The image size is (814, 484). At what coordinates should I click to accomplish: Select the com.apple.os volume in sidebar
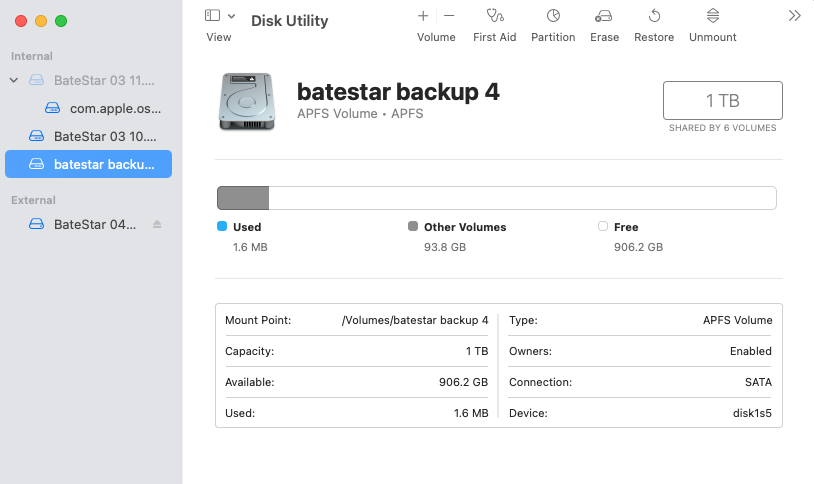88,109
